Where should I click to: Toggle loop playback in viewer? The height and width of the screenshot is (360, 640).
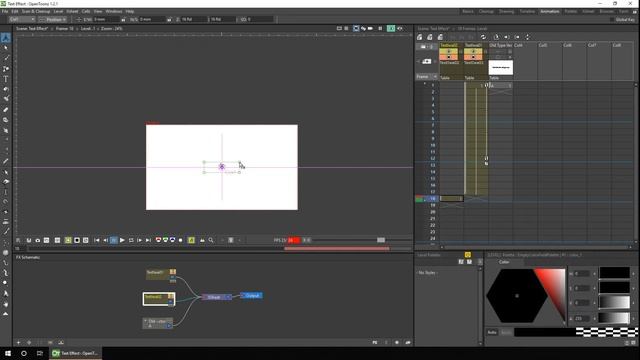(131, 240)
